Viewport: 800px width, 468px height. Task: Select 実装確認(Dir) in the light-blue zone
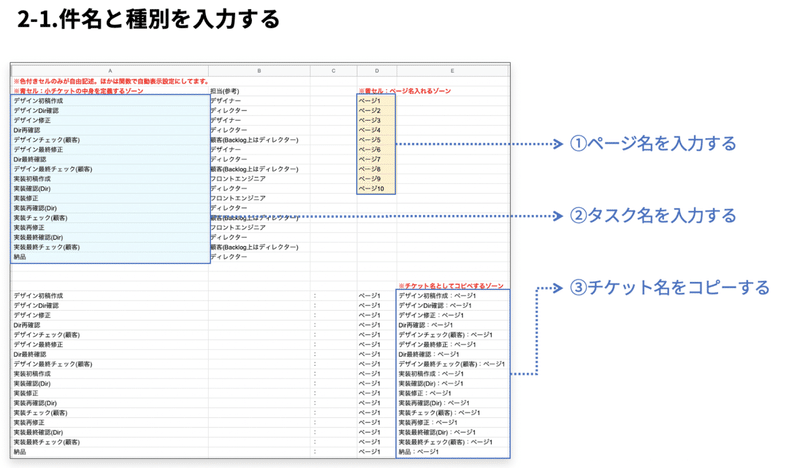[x=110, y=188]
